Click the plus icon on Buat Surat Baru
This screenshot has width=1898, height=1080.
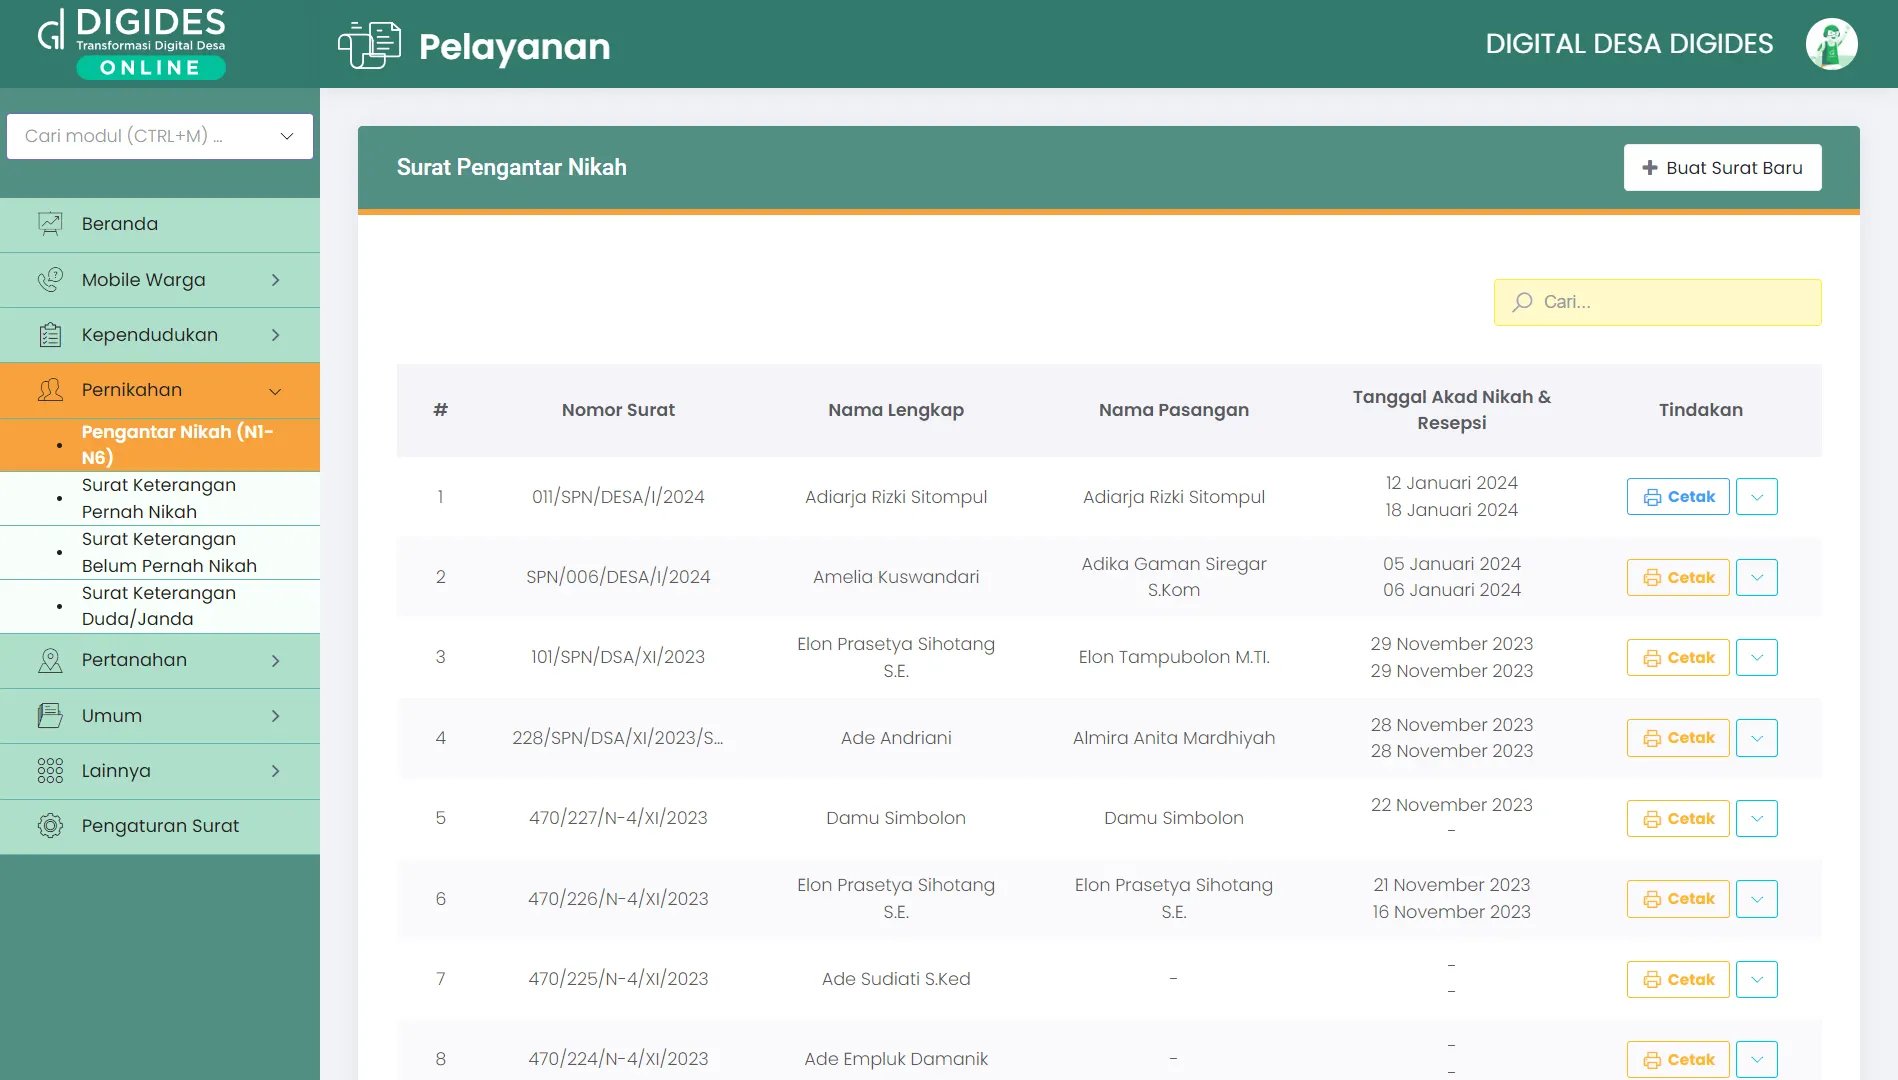pos(1650,168)
